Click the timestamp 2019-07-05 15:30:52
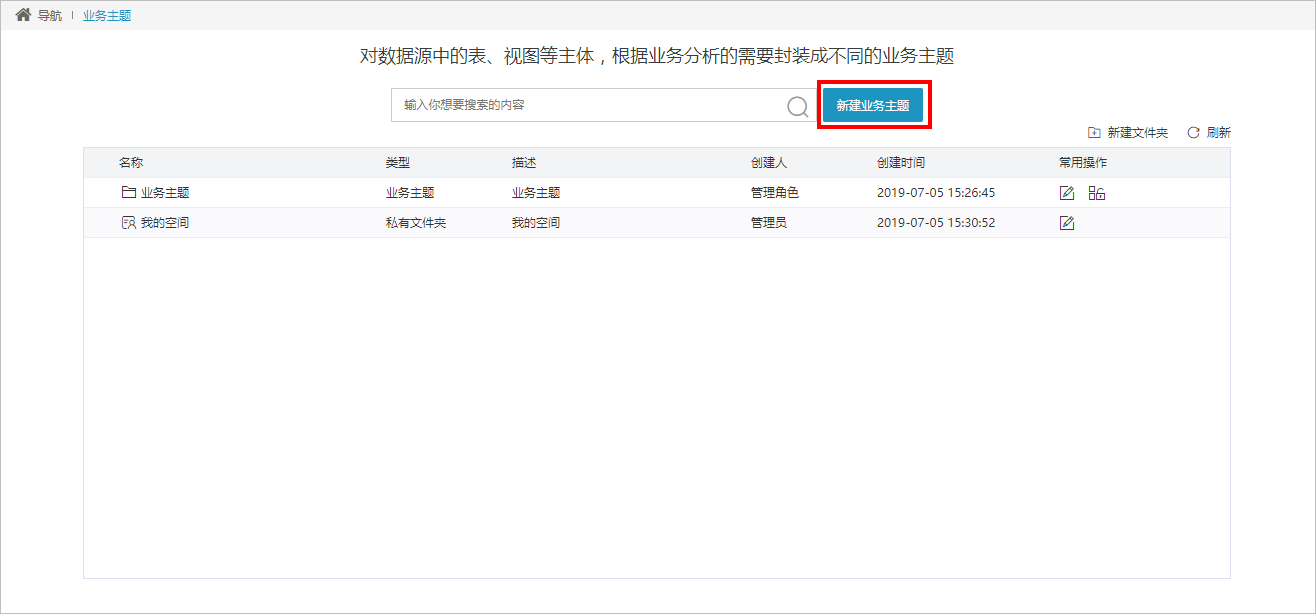 pos(936,223)
